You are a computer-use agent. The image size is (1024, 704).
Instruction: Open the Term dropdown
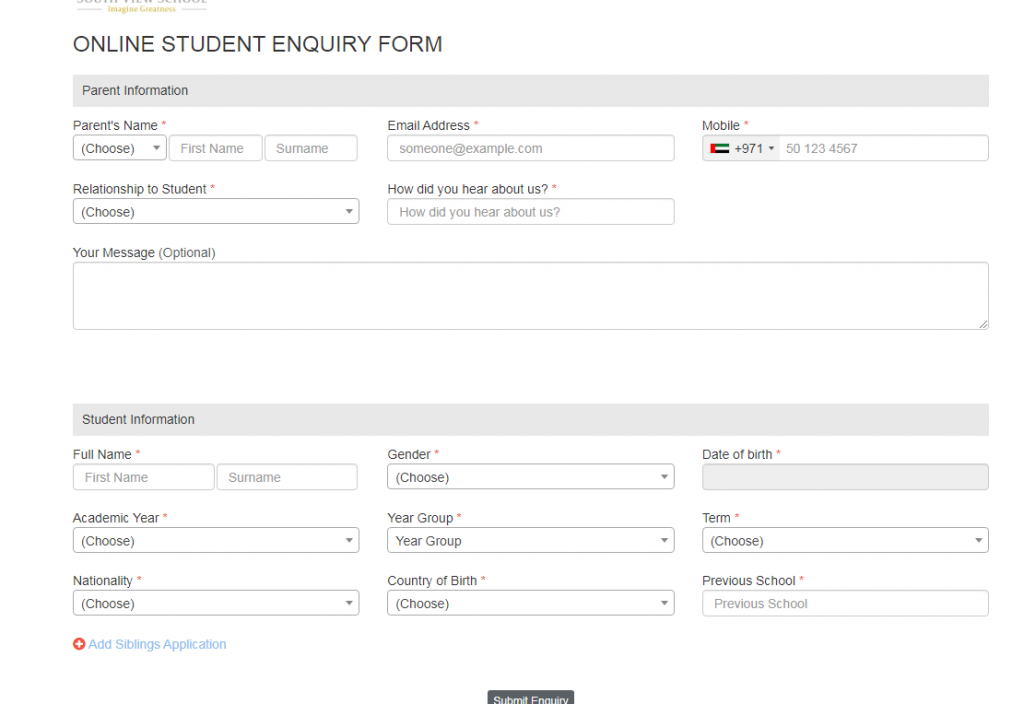(844, 541)
